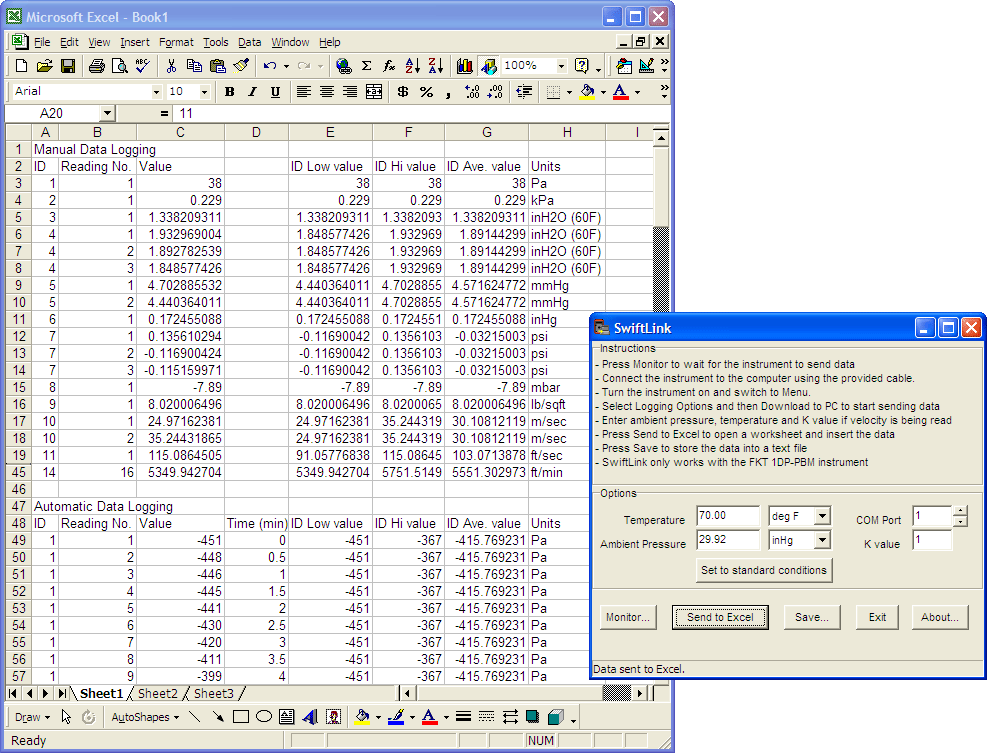987x753 pixels.
Task: Open the Insert menu
Action: (x=135, y=42)
